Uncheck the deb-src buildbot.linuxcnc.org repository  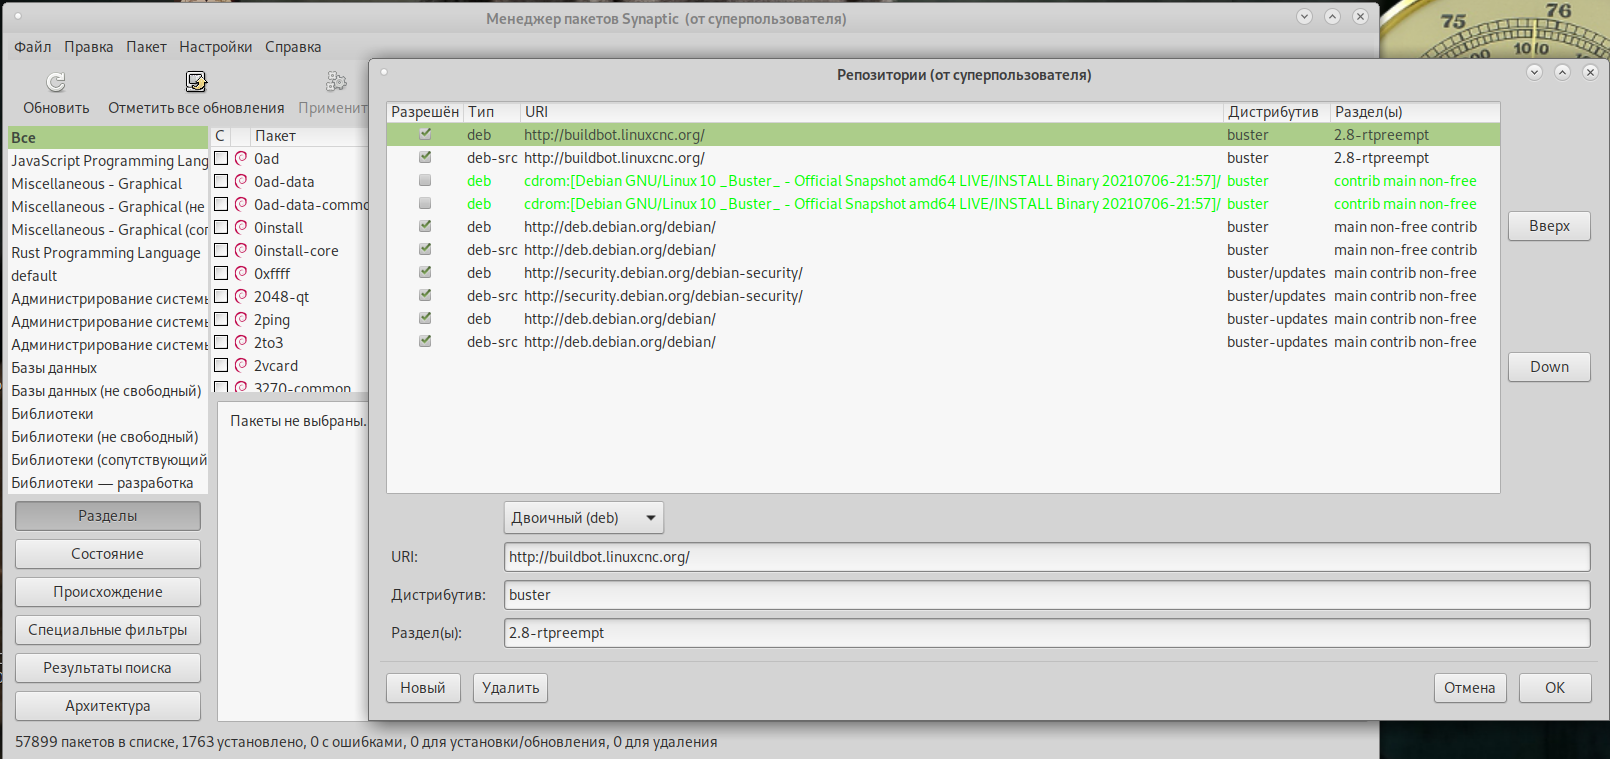click(x=425, y=157)
